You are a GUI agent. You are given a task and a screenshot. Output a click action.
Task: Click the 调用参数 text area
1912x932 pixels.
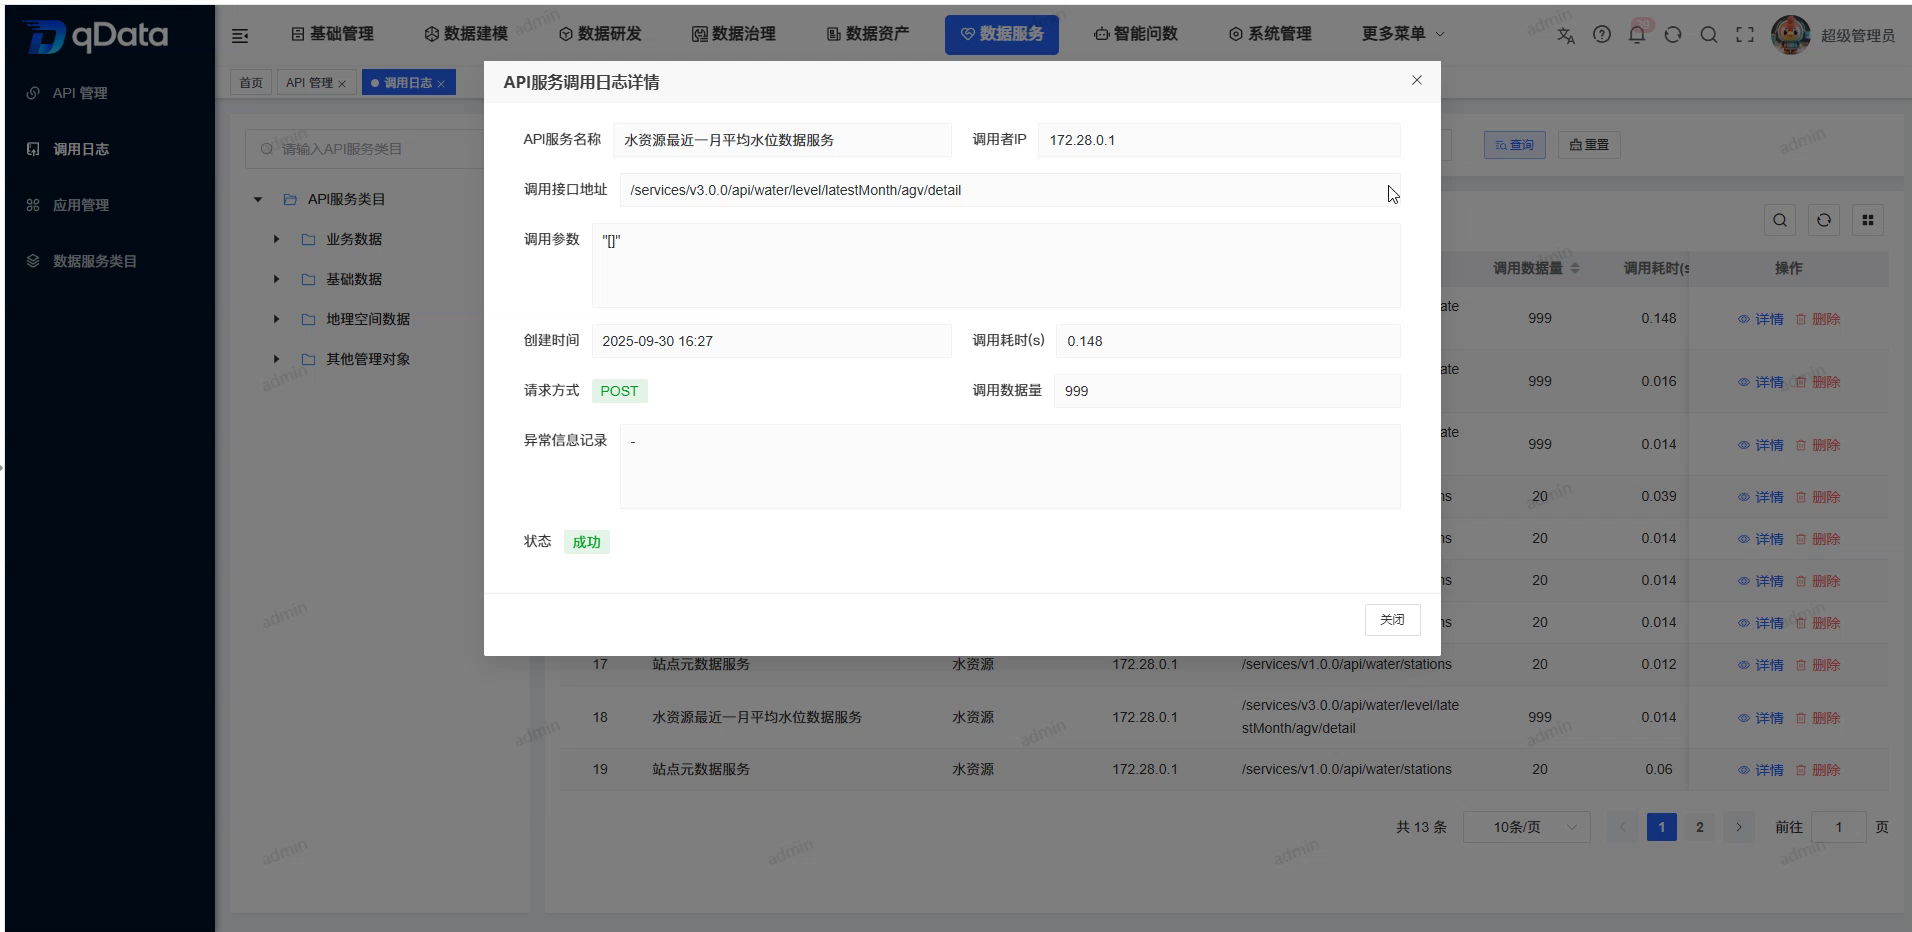pyautogui.click(x=996, y=265)
